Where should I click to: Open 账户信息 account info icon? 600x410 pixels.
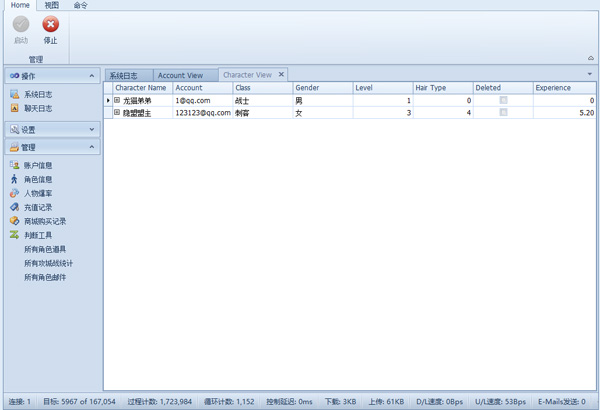15,165
